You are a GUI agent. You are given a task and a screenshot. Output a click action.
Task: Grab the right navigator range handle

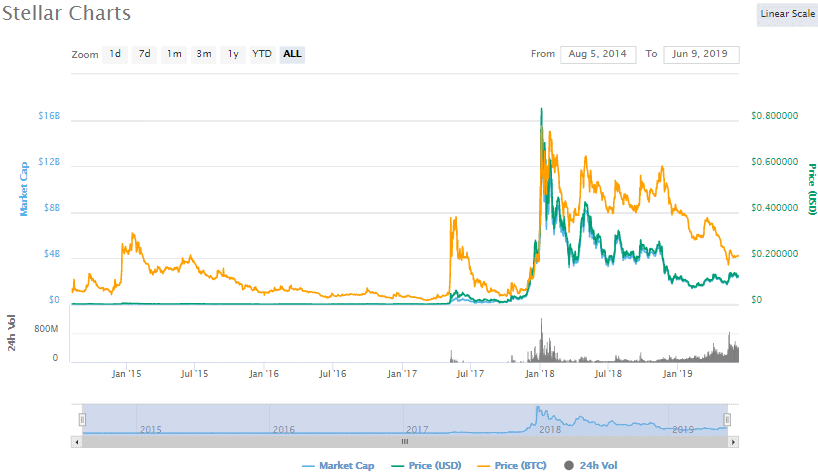coord(727,419)
